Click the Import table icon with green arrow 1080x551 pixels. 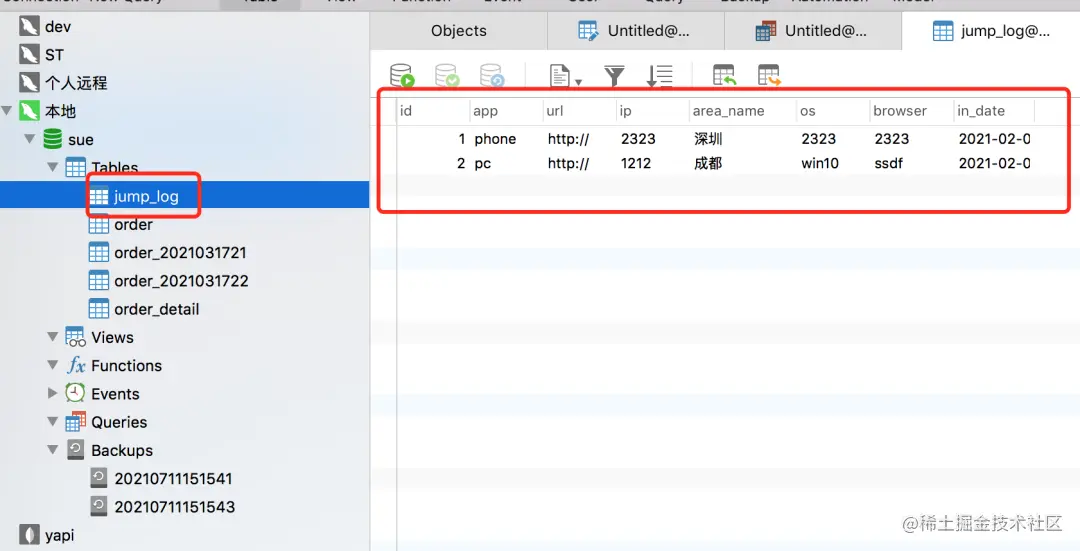pyautogui.click(x=724, y=75)
